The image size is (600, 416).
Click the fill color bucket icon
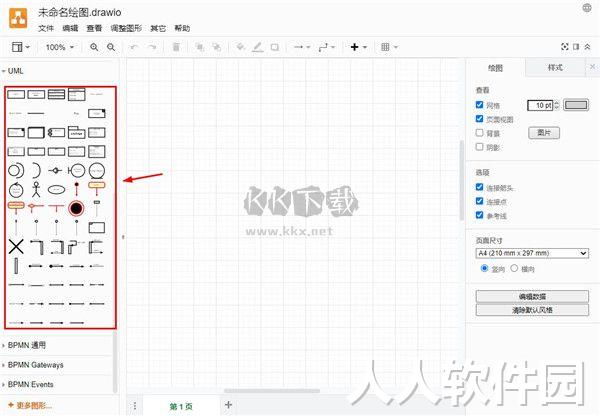[240, 47]
